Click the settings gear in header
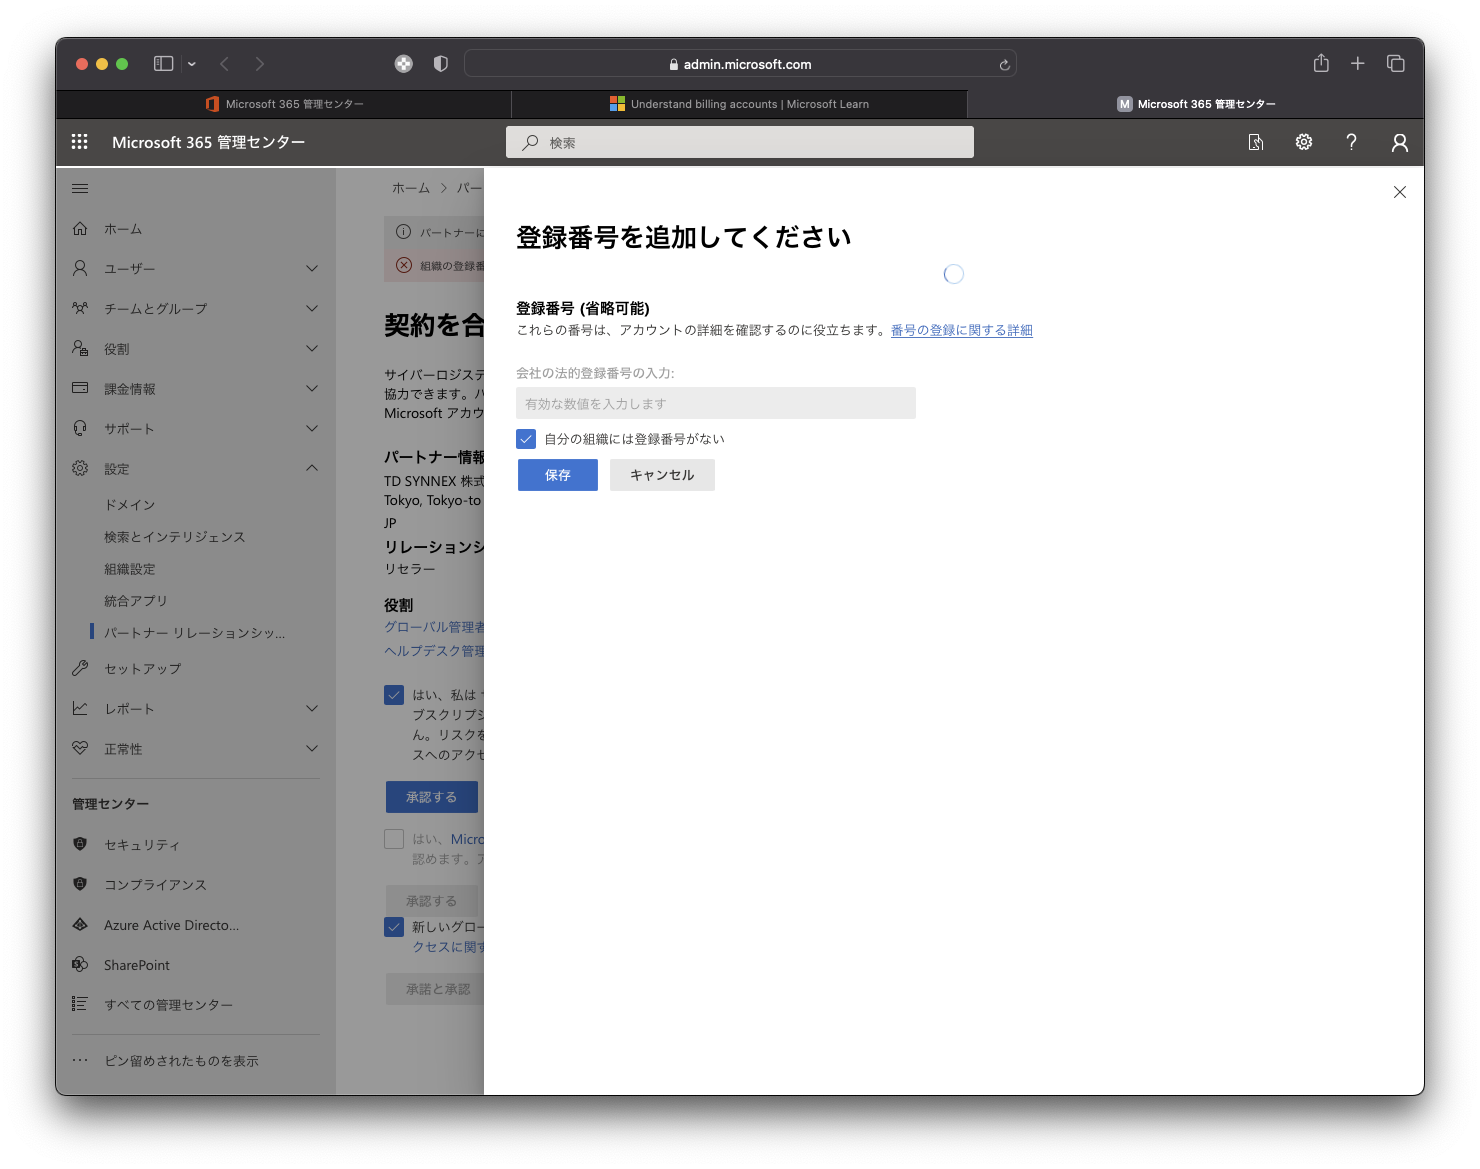 (1304, 142)
